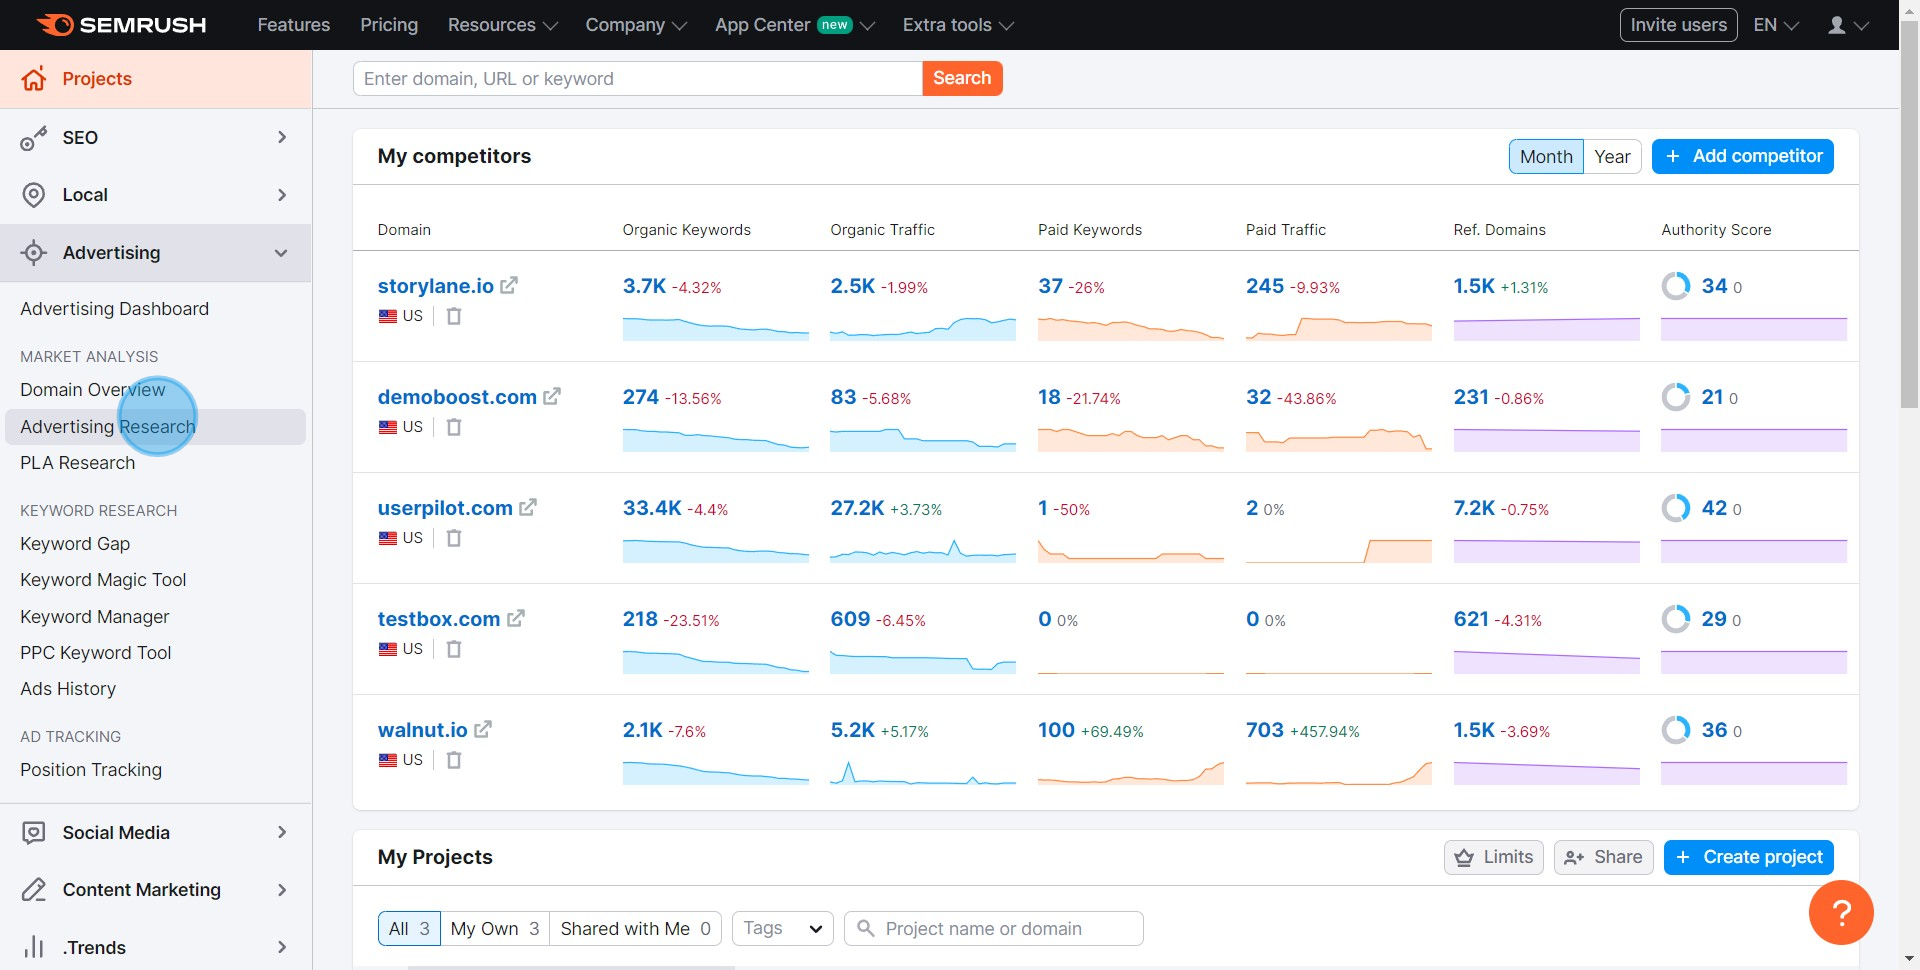This screenshot has width=1920, height=970.
Task: Click the Project name or domain field
Action: pos(994,929)
